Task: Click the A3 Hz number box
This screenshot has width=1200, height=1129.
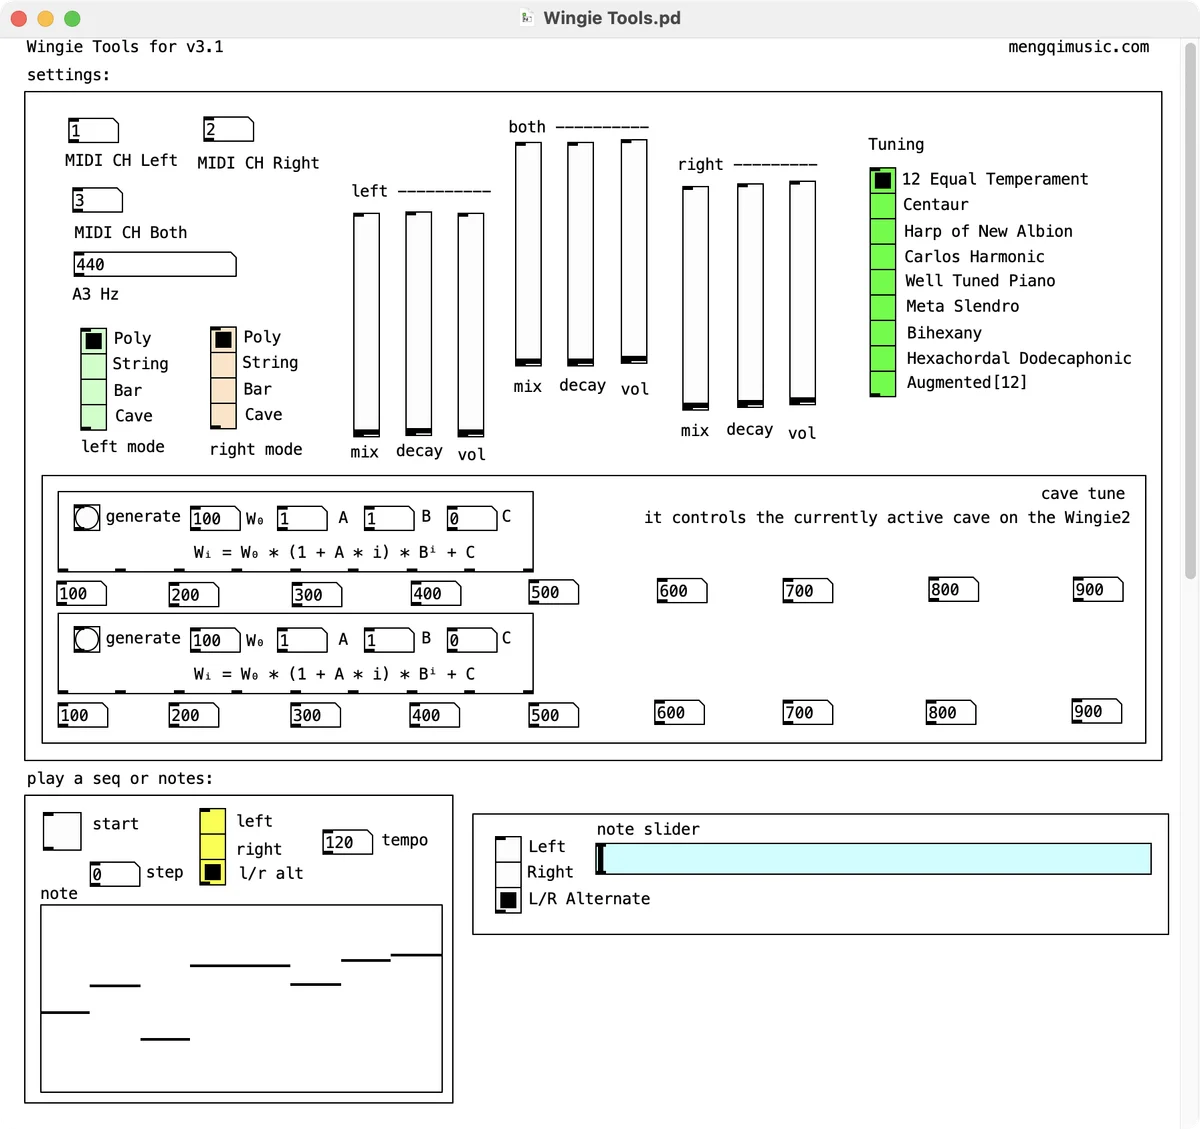Action: [154, 265]
